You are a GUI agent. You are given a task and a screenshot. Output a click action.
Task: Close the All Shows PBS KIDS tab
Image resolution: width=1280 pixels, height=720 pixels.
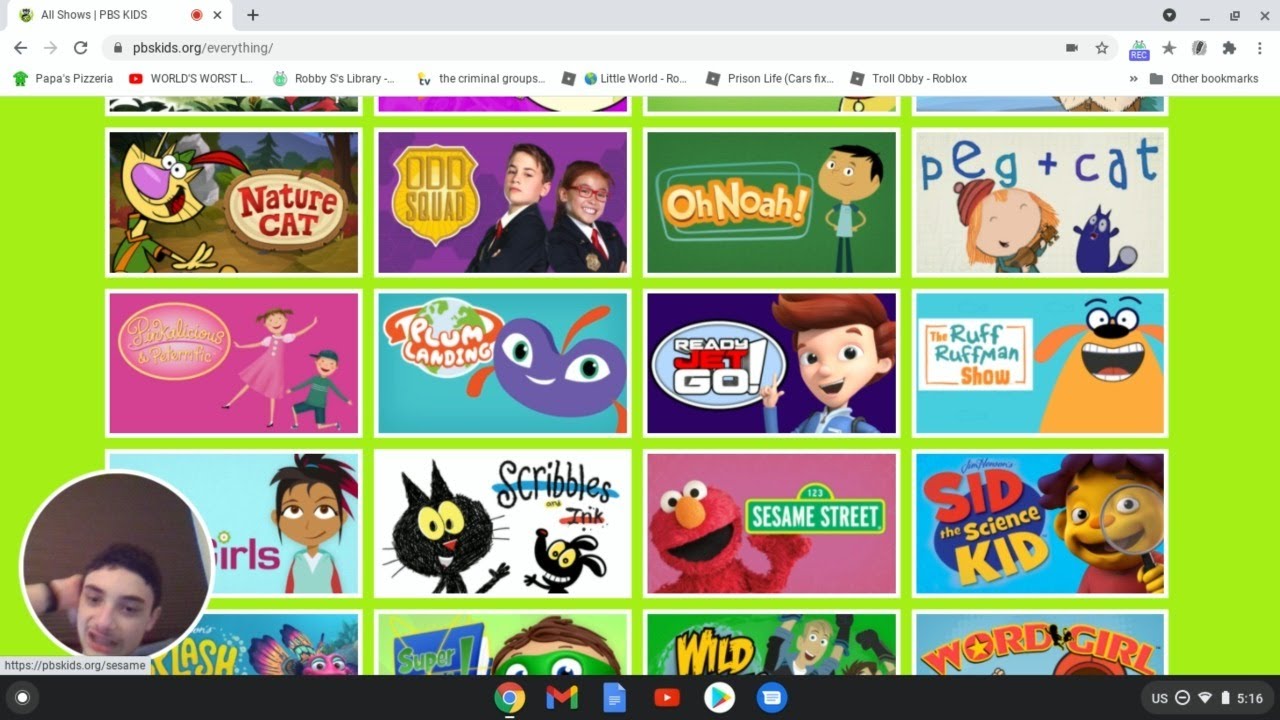[x=217, y=15]
